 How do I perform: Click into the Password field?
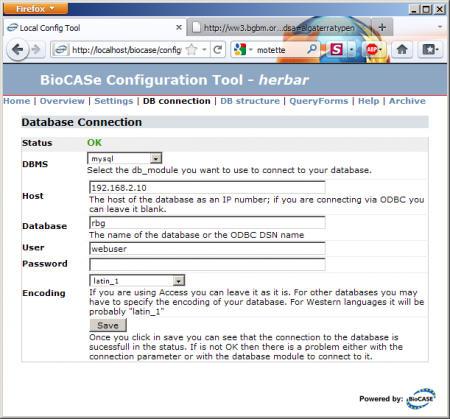point(207,264)
